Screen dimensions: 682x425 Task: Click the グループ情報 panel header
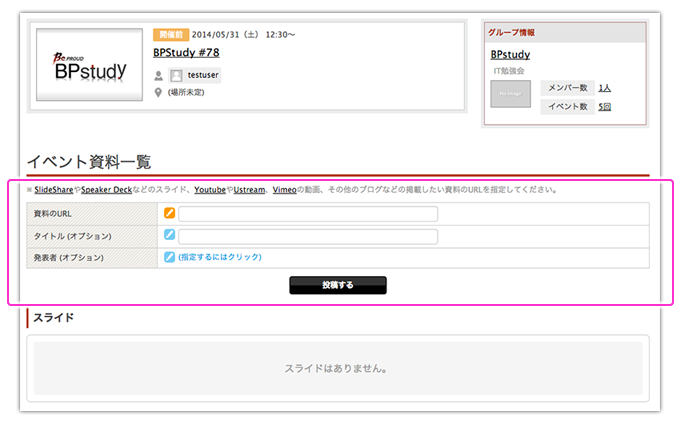(565, 33)
